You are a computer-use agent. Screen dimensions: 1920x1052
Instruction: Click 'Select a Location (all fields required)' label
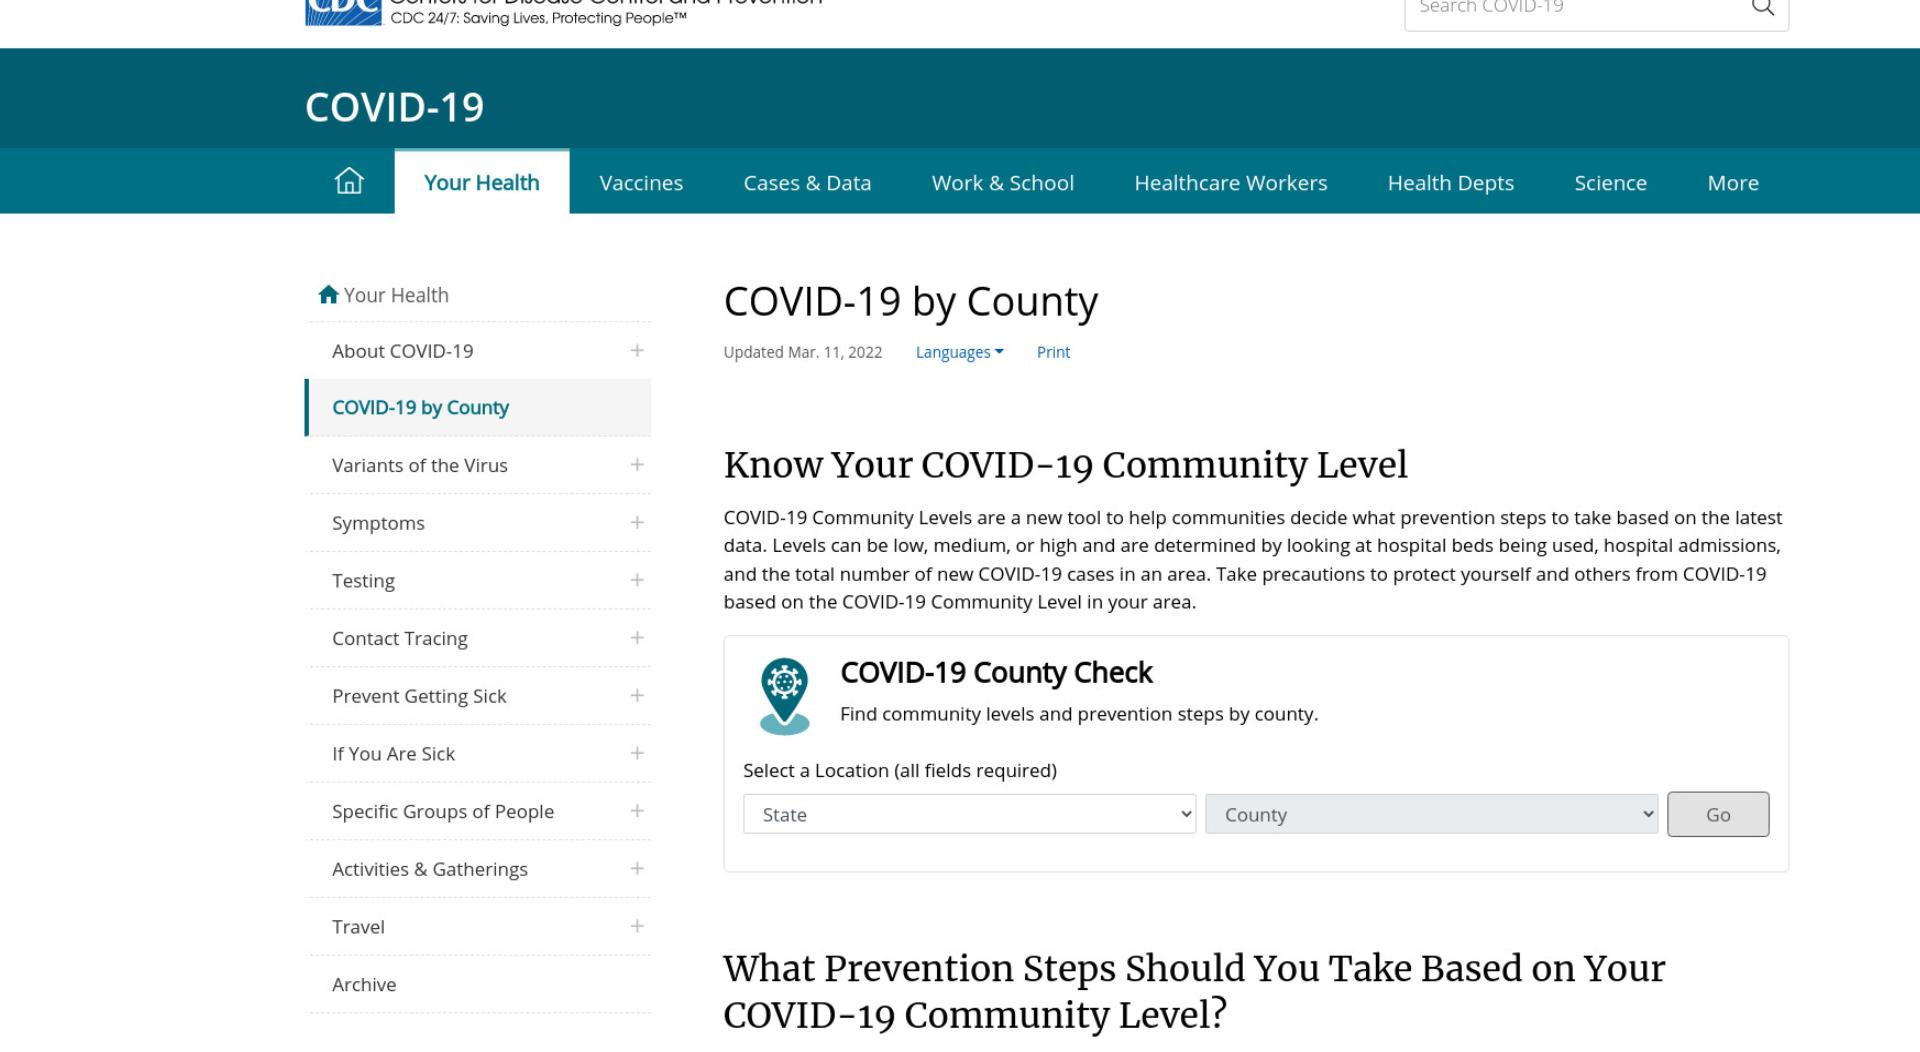(x=900, y=770)
